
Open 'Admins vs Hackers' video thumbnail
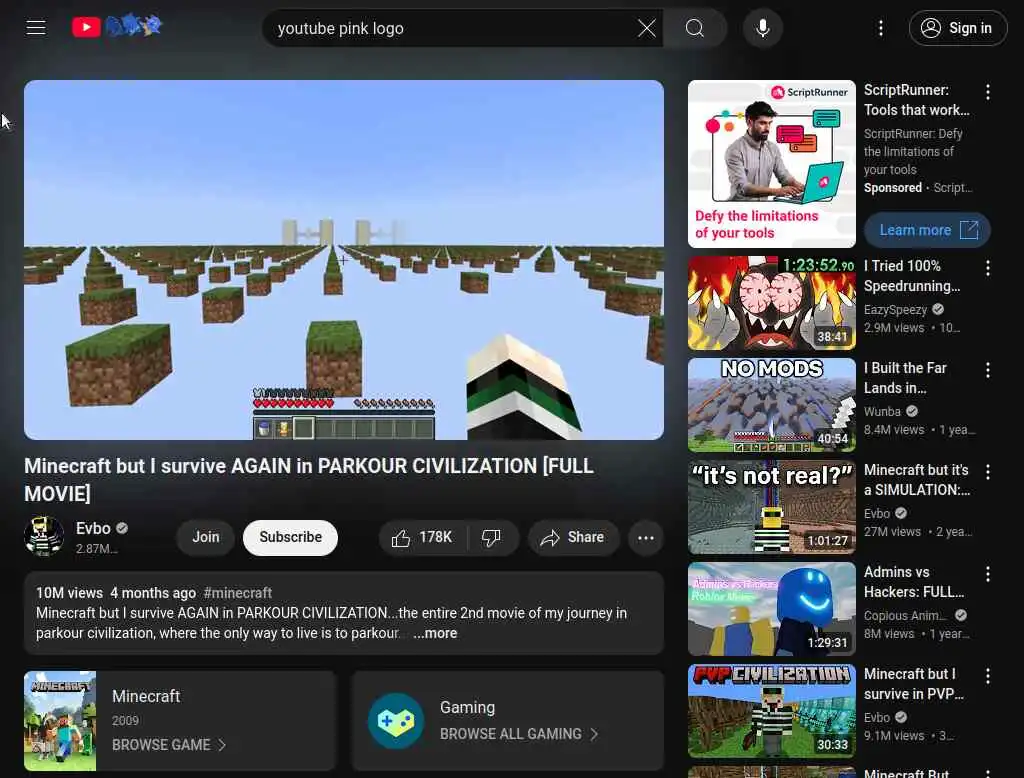[771, 609]
